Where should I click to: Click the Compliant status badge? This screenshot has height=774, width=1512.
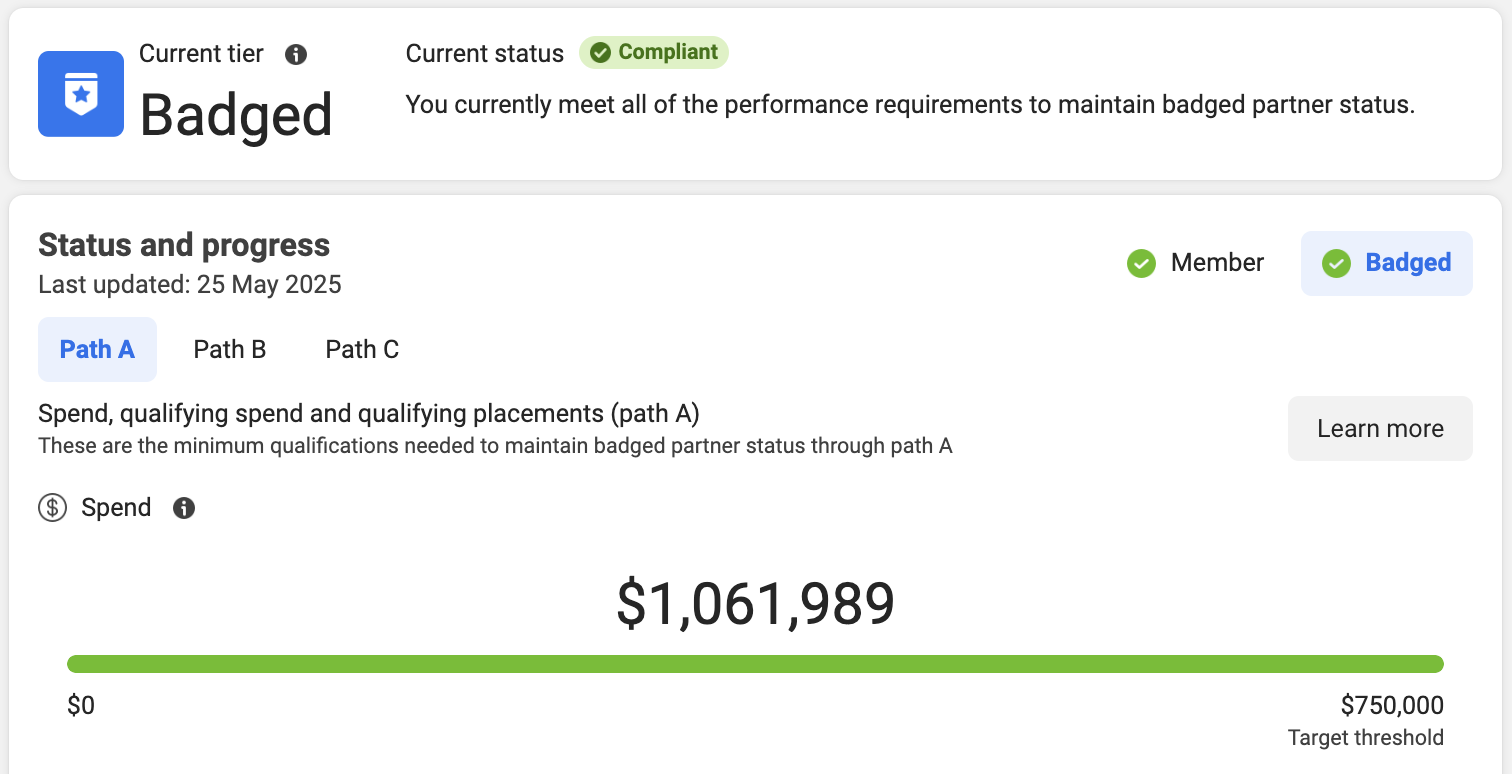(x=654, y=53)
